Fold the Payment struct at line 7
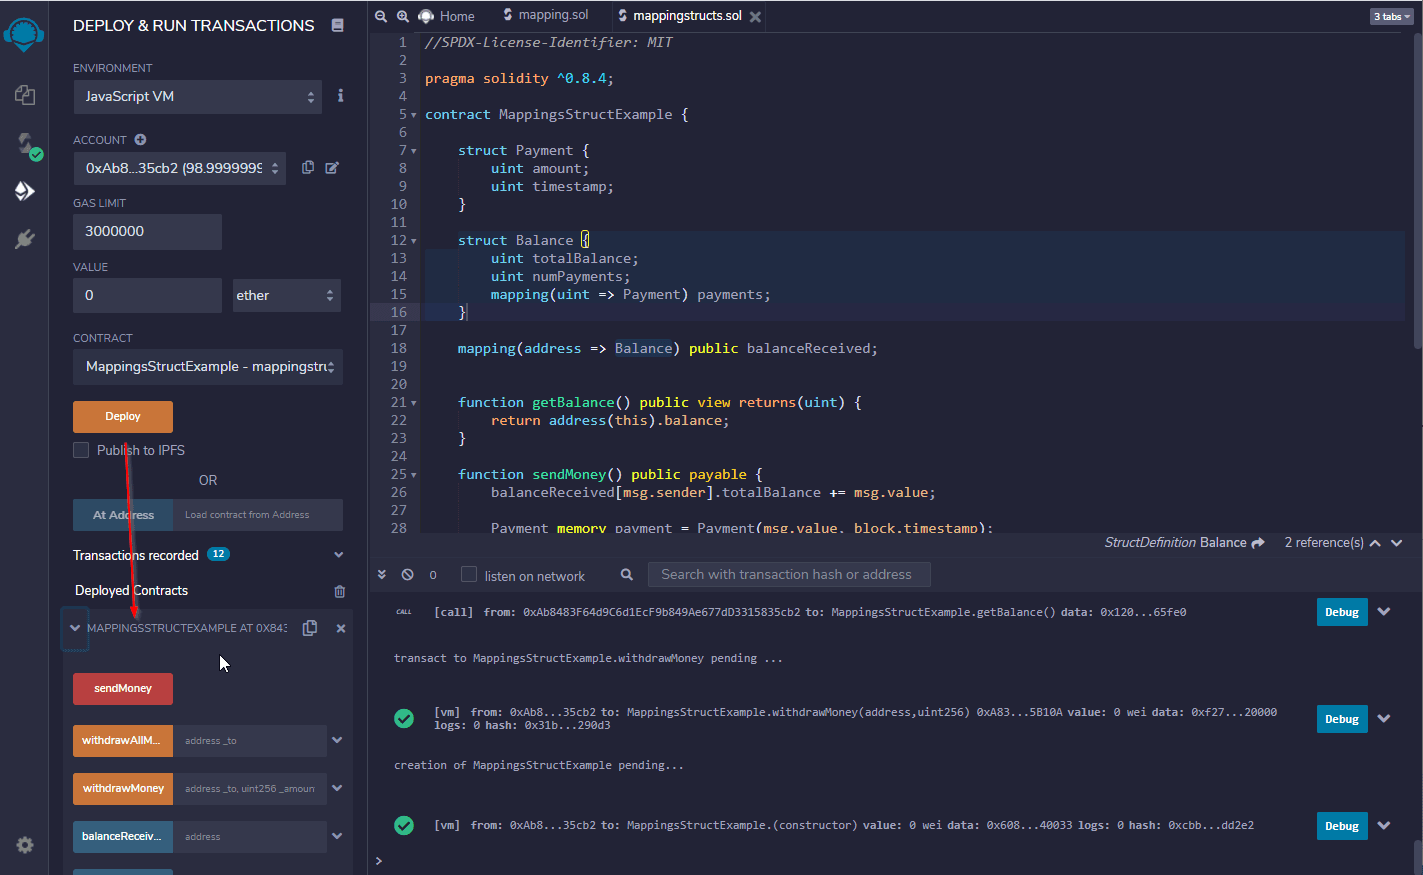 pos(414,151)
